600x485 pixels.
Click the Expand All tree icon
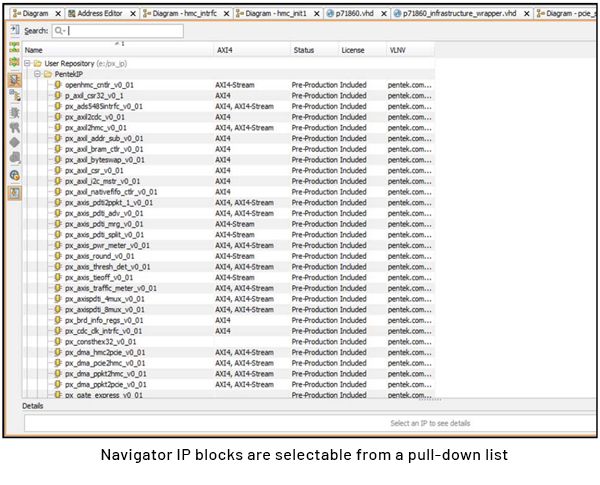[15, 62]
